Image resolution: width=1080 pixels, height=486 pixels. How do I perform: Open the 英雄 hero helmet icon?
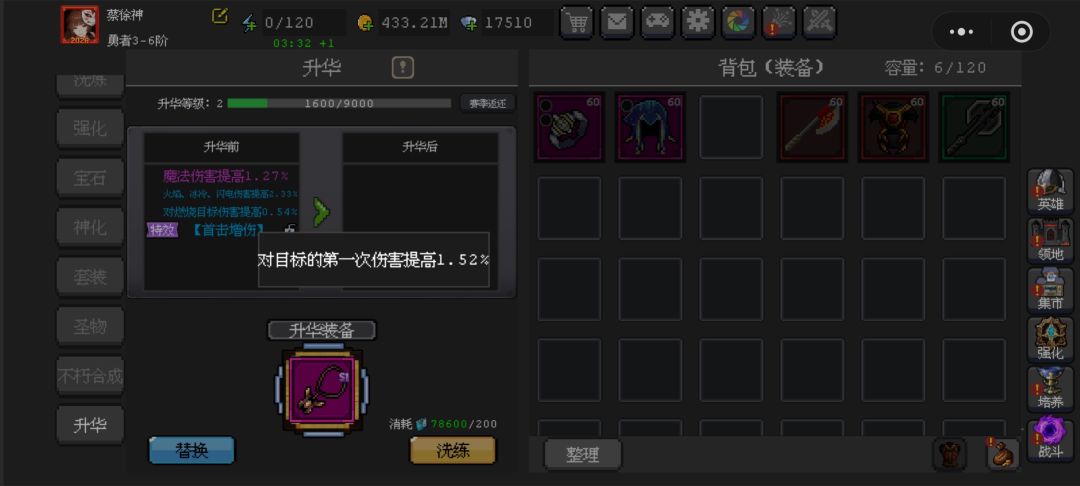pos(1050,191)
